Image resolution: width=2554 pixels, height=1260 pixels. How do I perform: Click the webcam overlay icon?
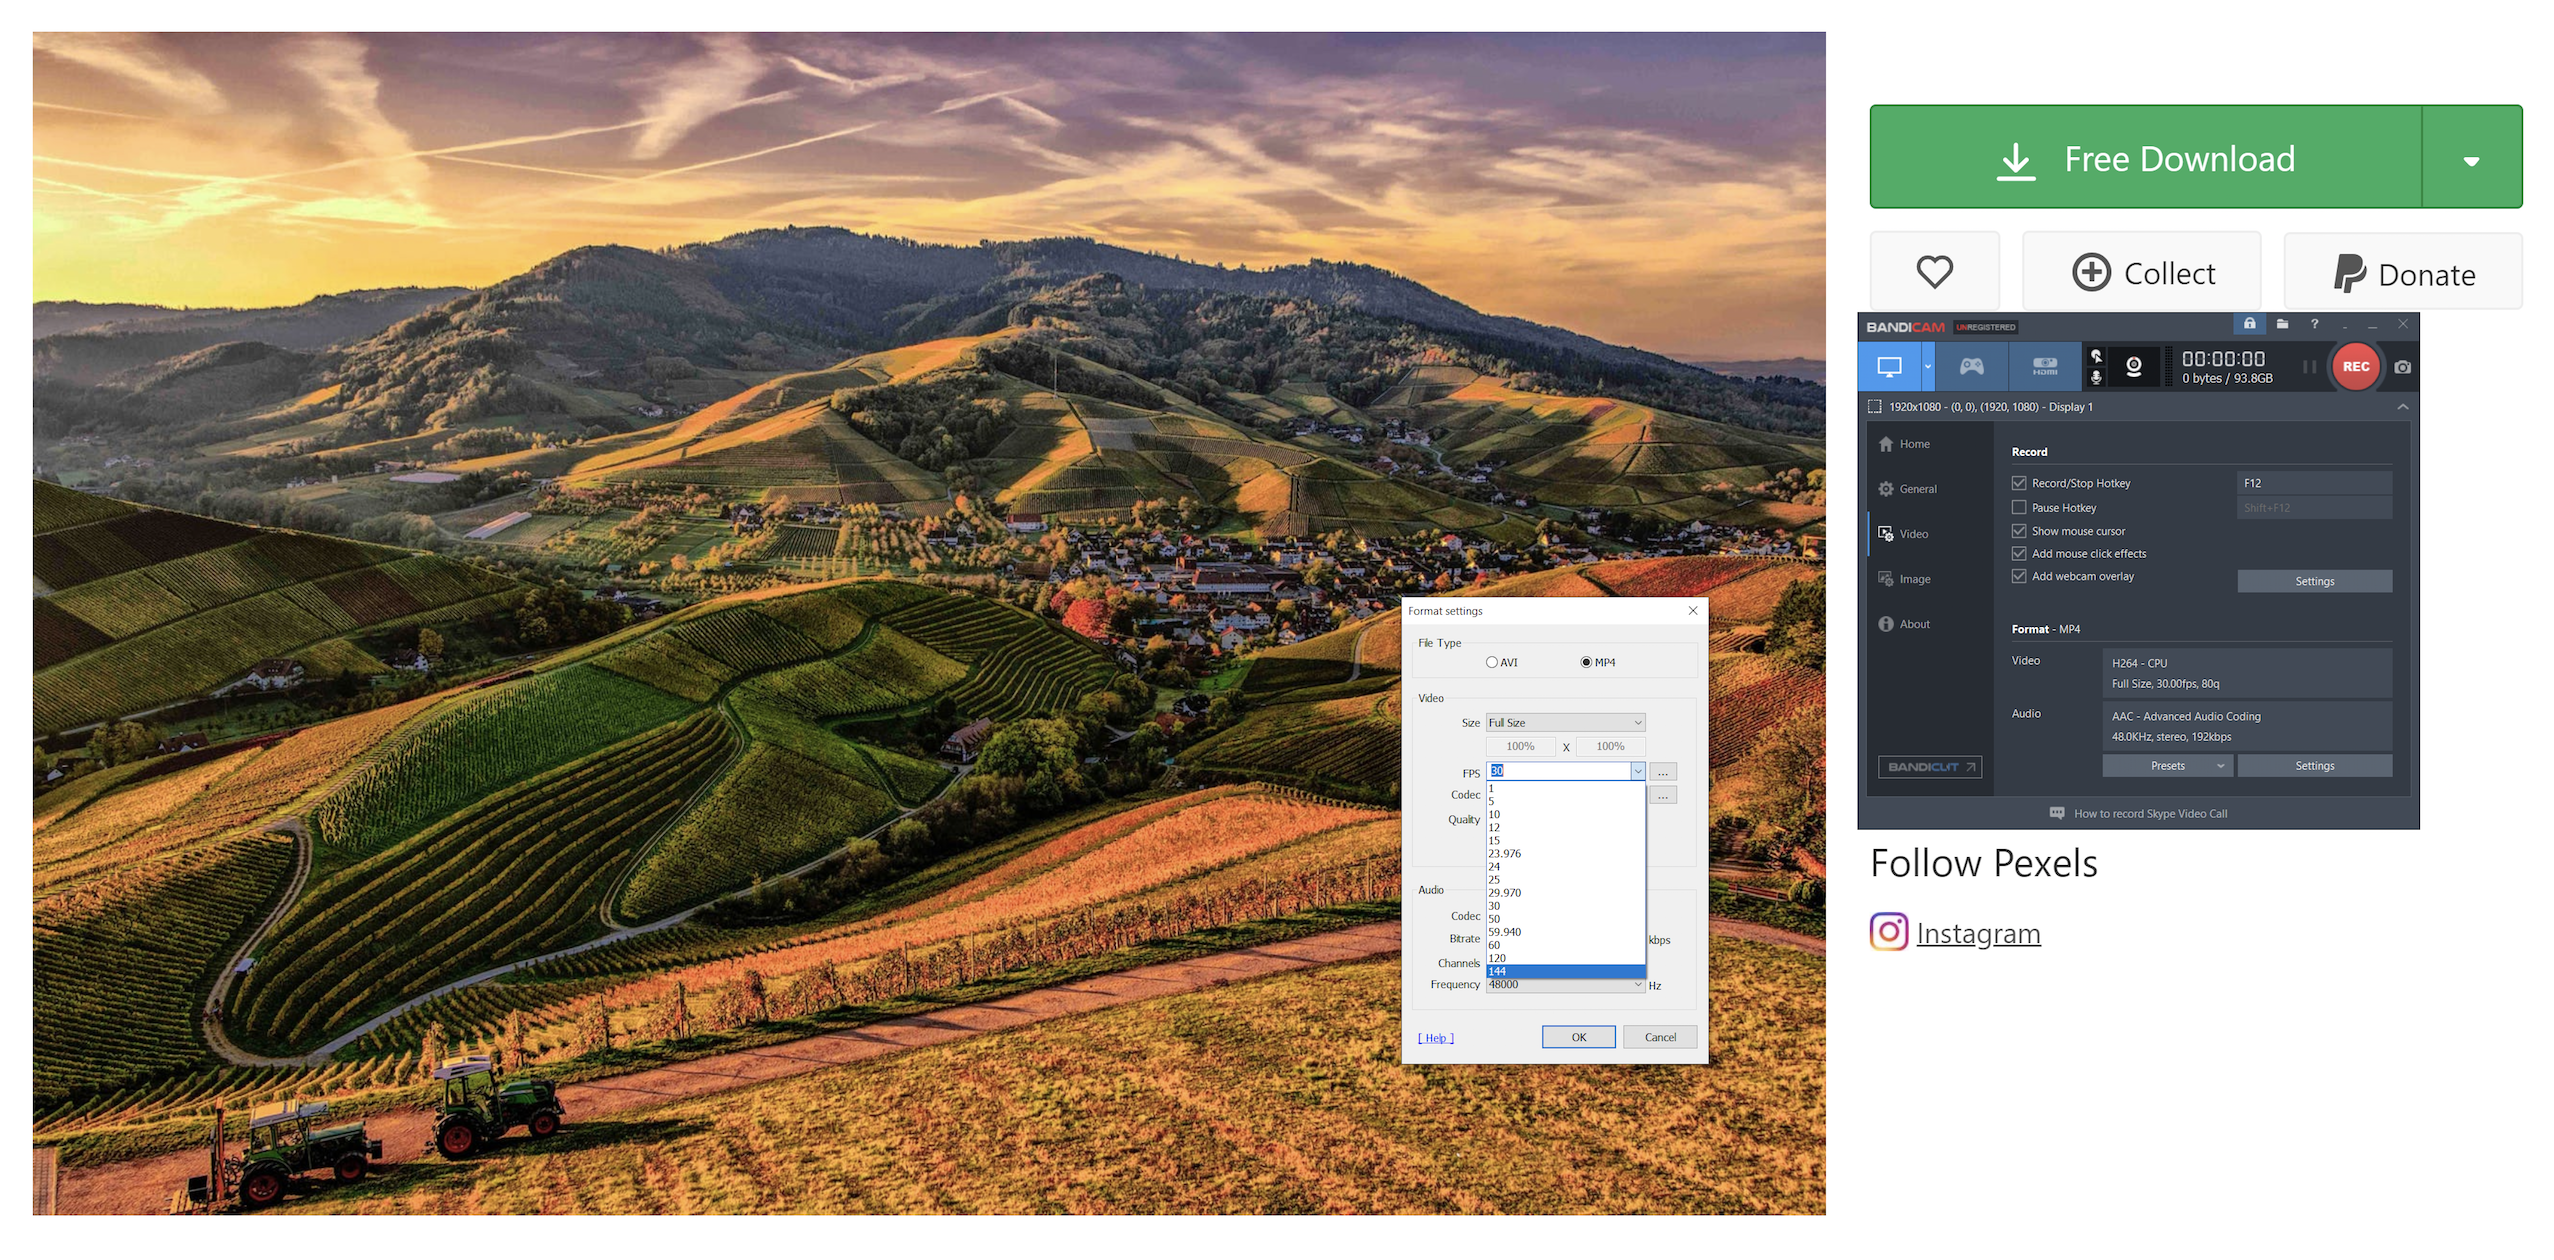tap(2133, 366)
